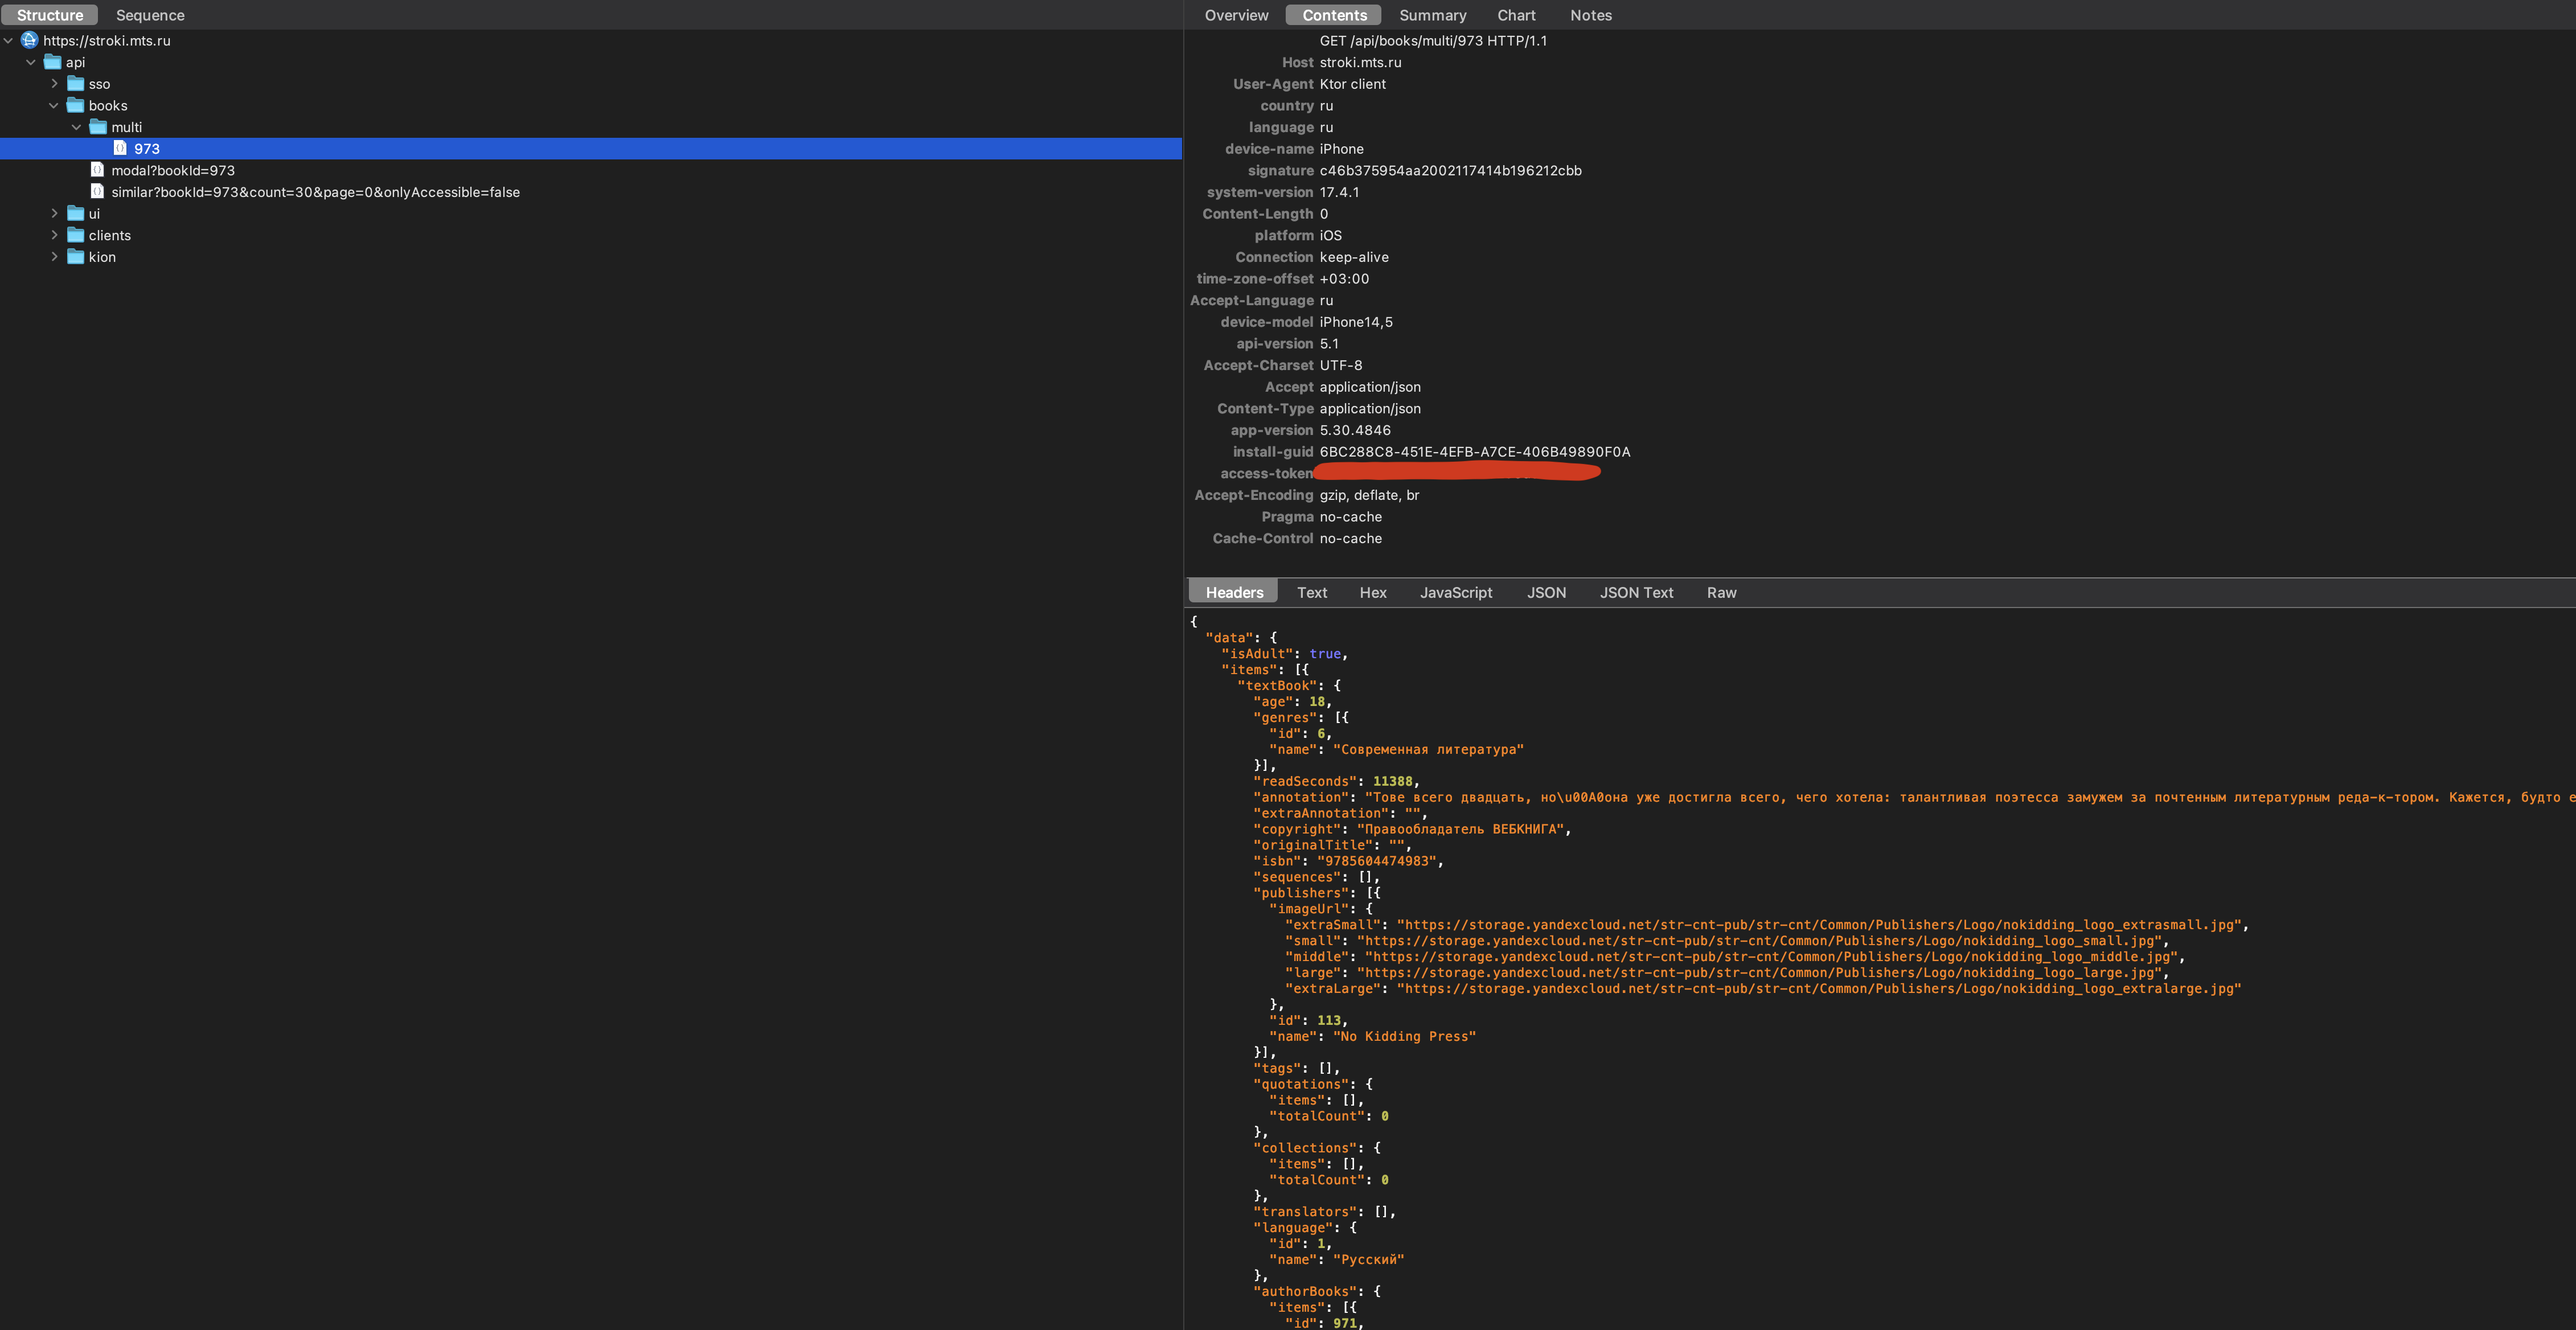Switch to the Sequence view tab
Image resolution: width=2576 pixels, height=1330 pixels.
click(x=150, y=15)
